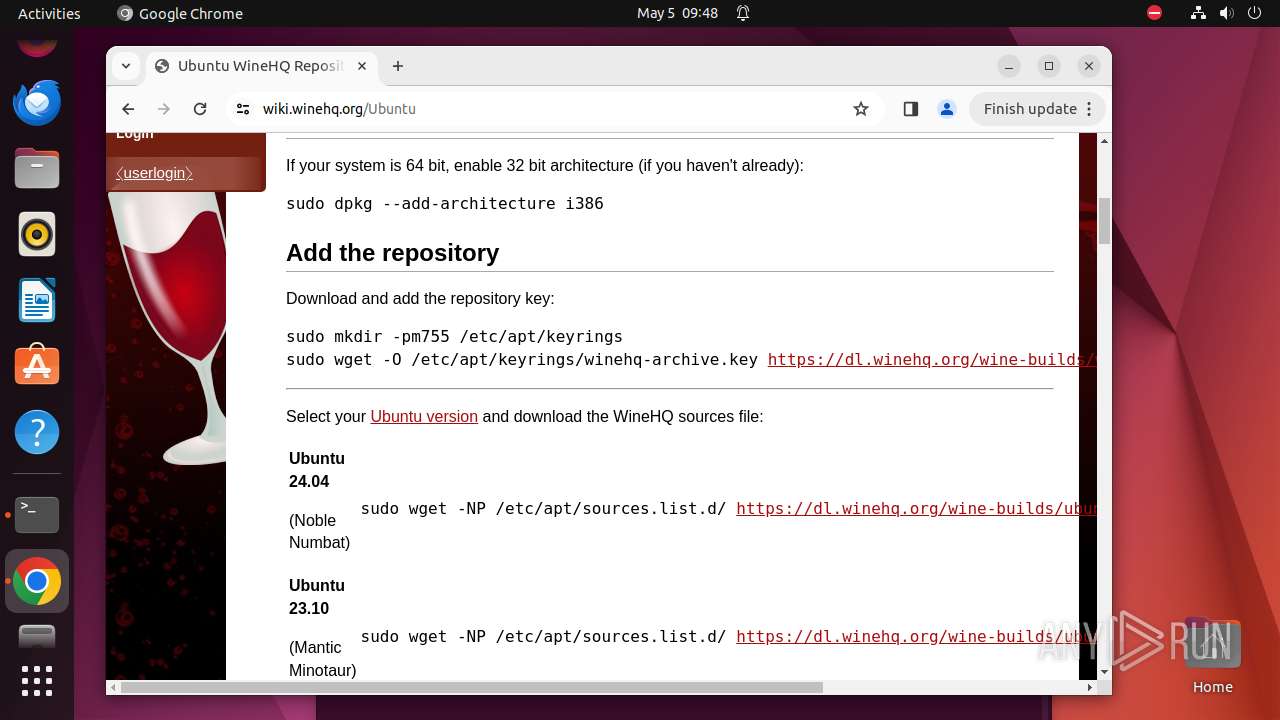The image size is (1280, 720).
Task: Click the Google Chrome dock icon
Action: tap(37, 581)
